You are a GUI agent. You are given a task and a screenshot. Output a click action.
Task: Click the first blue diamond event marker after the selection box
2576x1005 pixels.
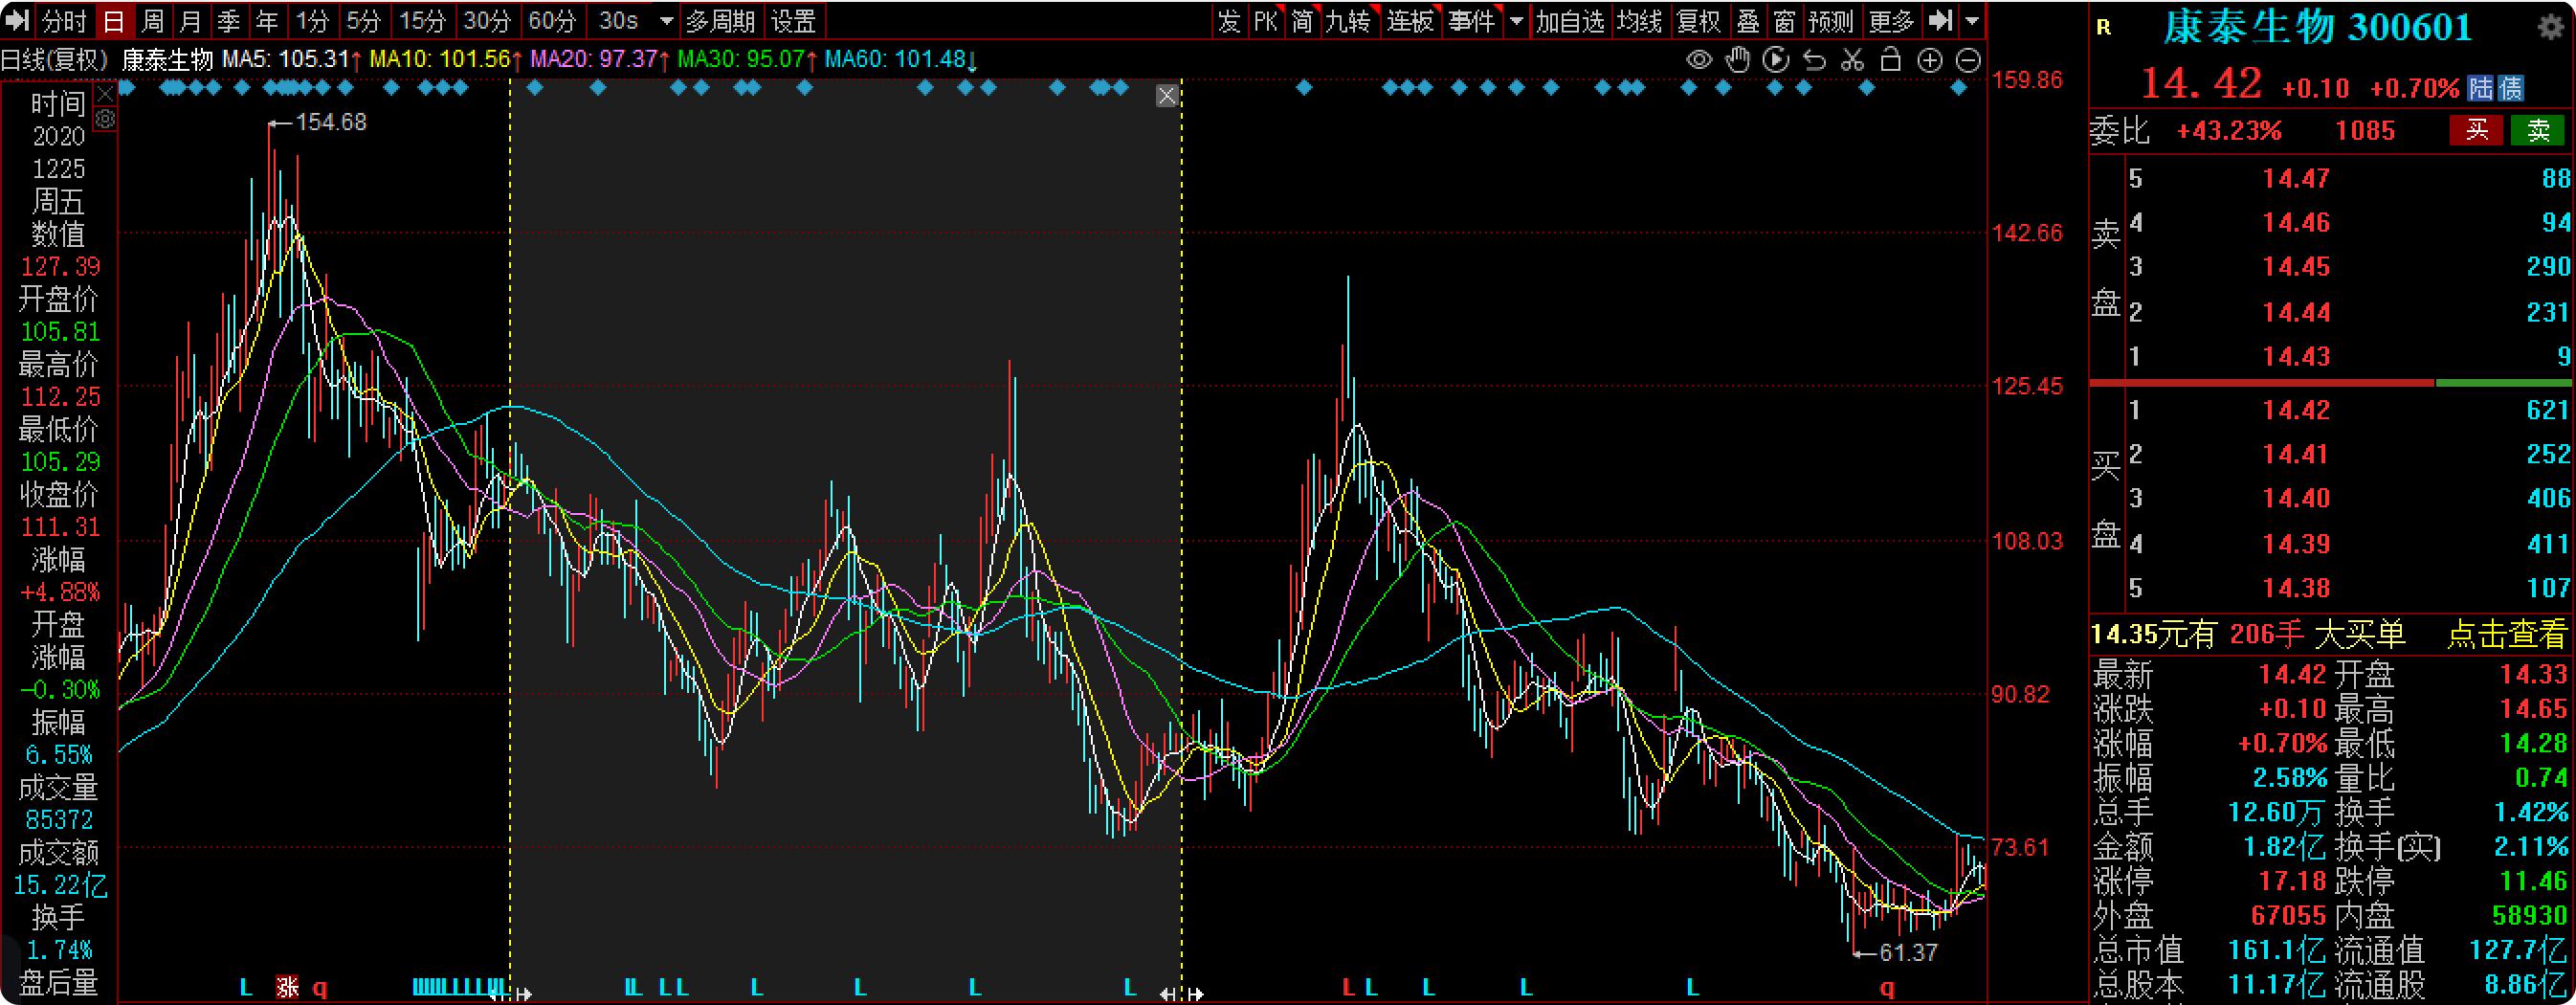pyautogui.click(x=1303, y=88)
